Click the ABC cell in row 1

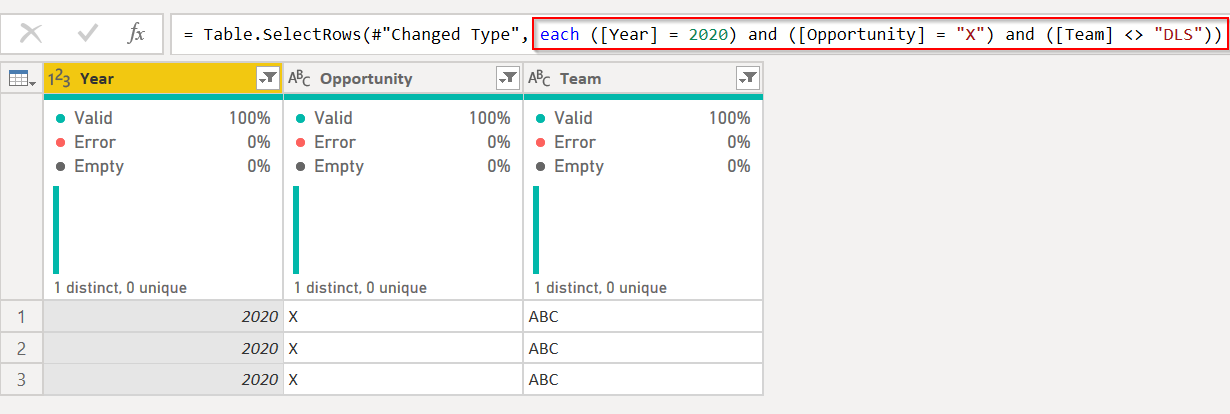[643, 317]
